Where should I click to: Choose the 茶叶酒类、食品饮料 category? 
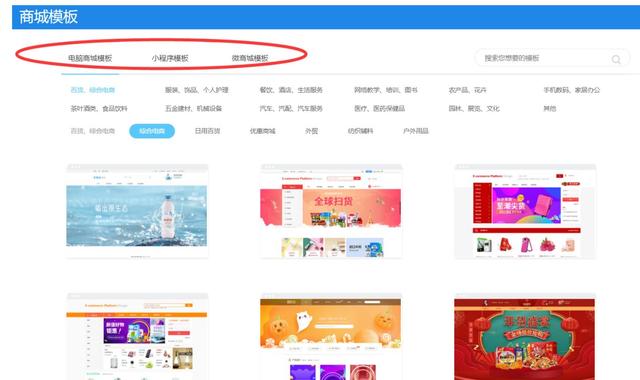99,109
